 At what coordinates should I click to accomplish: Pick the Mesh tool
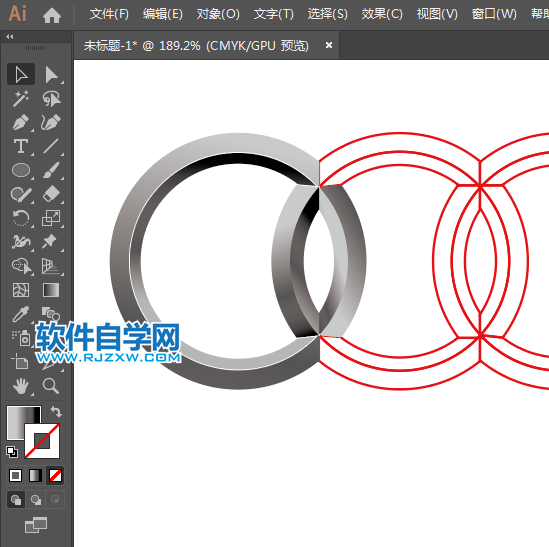click(21, 290)
